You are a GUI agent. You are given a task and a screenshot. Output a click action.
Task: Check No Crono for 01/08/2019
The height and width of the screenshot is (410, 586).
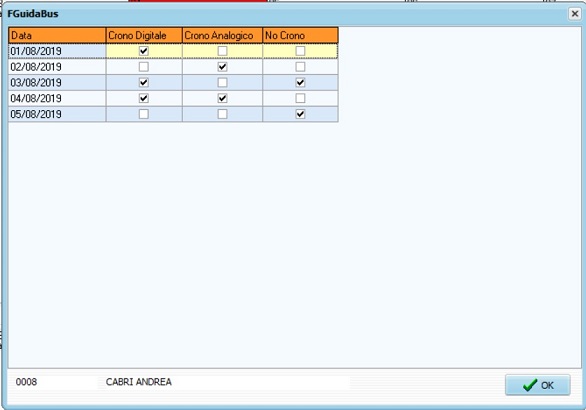(300, 51)
